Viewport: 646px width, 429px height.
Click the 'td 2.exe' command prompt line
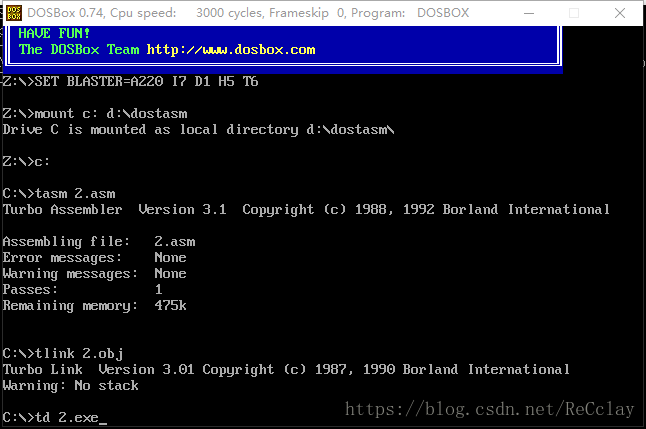point(55,417)
